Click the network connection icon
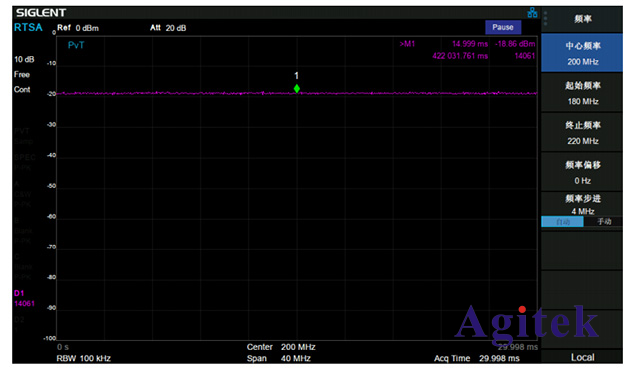640x371 pixels. coord(532,13)
